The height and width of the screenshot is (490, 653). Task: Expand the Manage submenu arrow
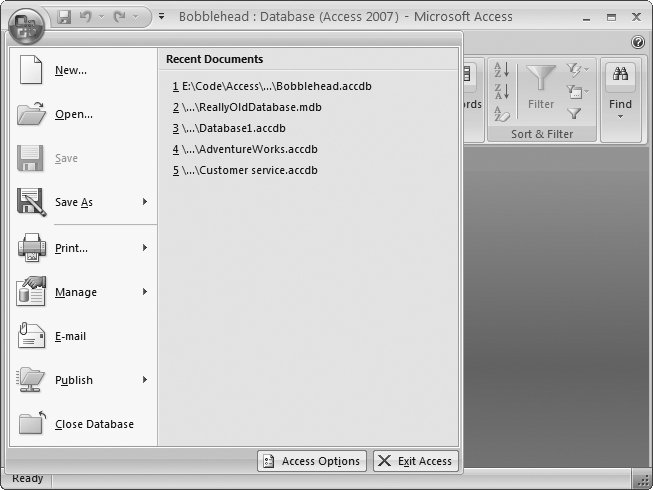coord(145,292)
